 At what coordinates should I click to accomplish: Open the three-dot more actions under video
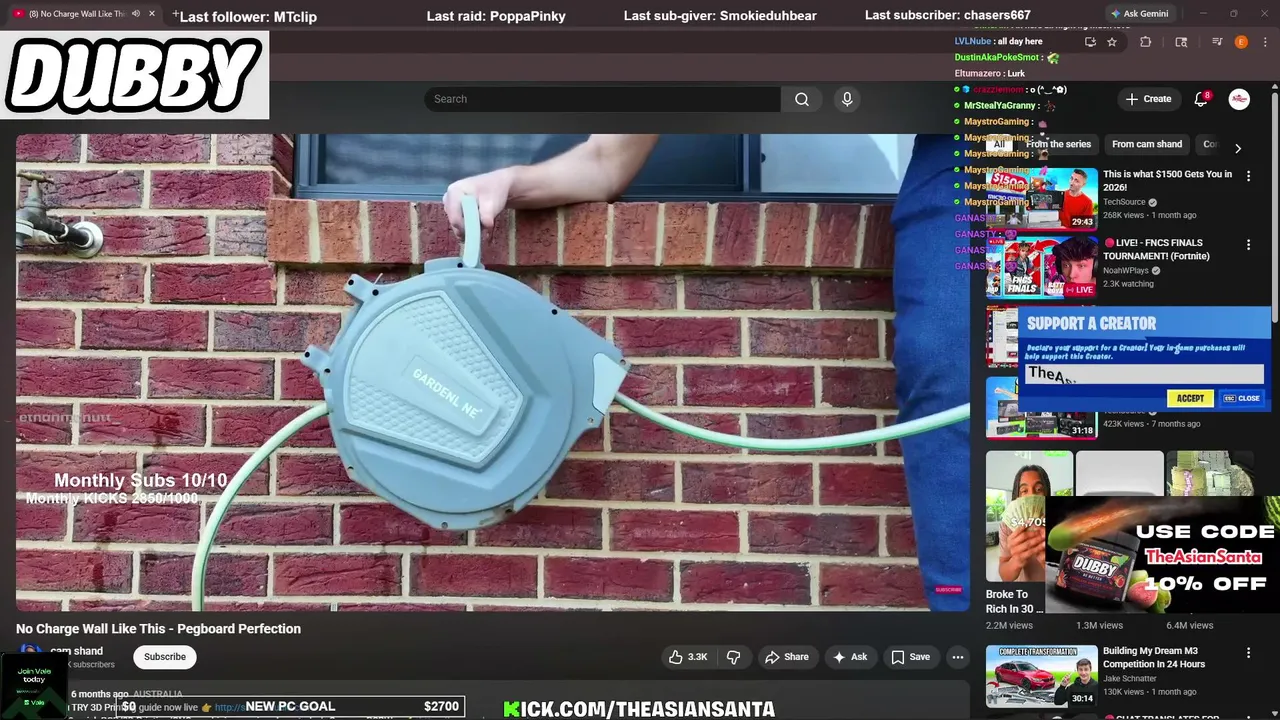click(x=958, y=657)
